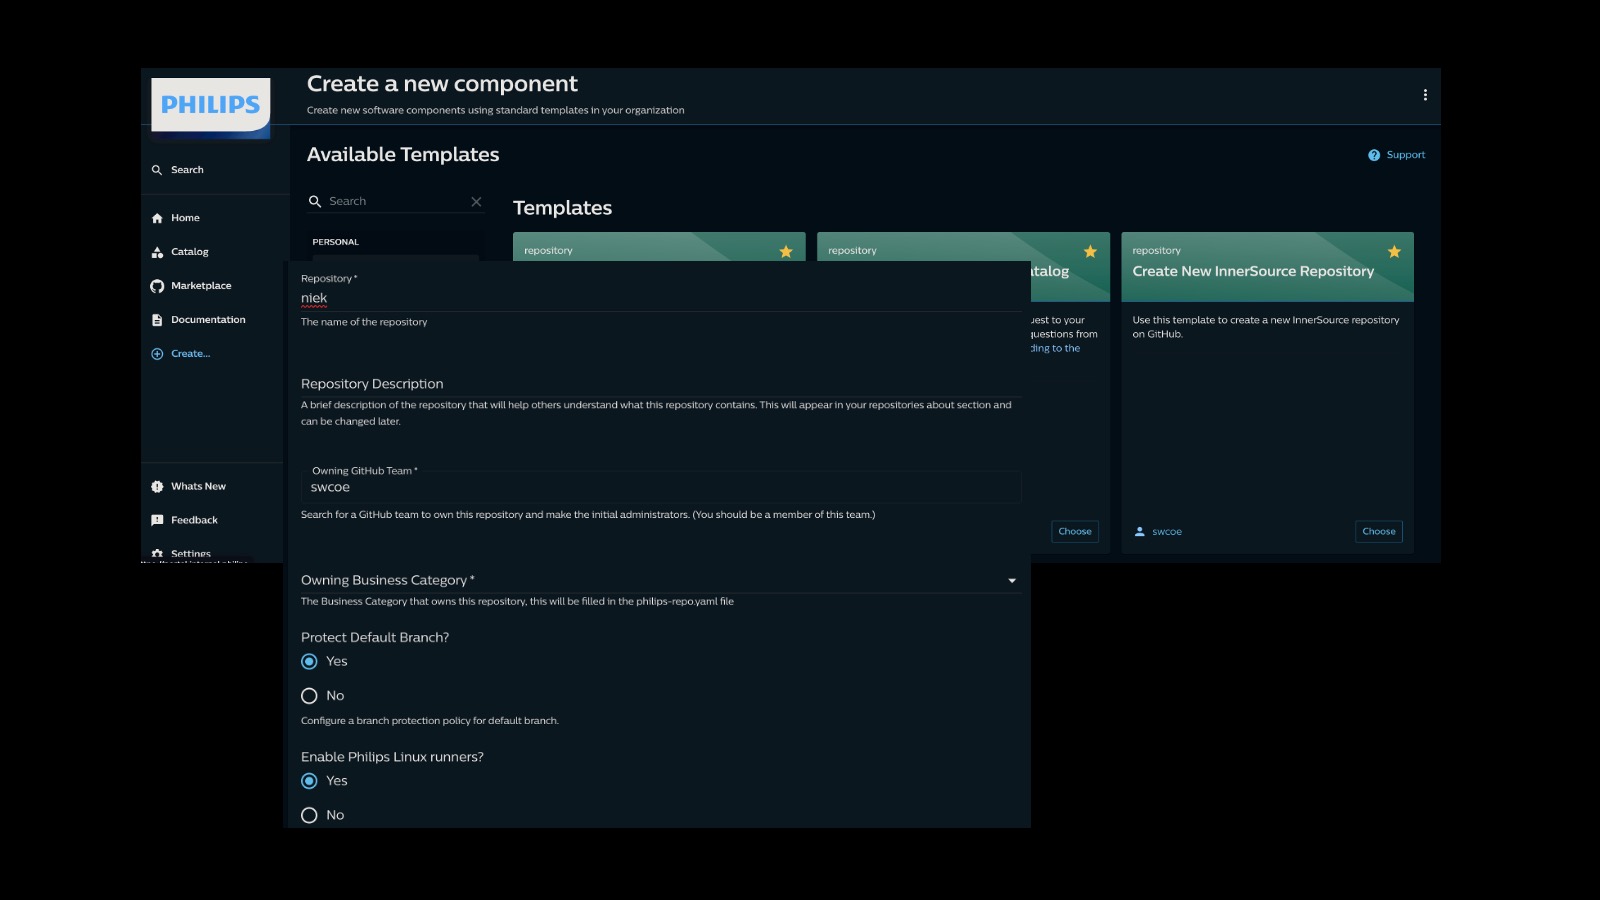Image resolution: width=1600 pixels, height=900 pixels.
Task: Click the Repository name input field
Action: click(660, 298)
